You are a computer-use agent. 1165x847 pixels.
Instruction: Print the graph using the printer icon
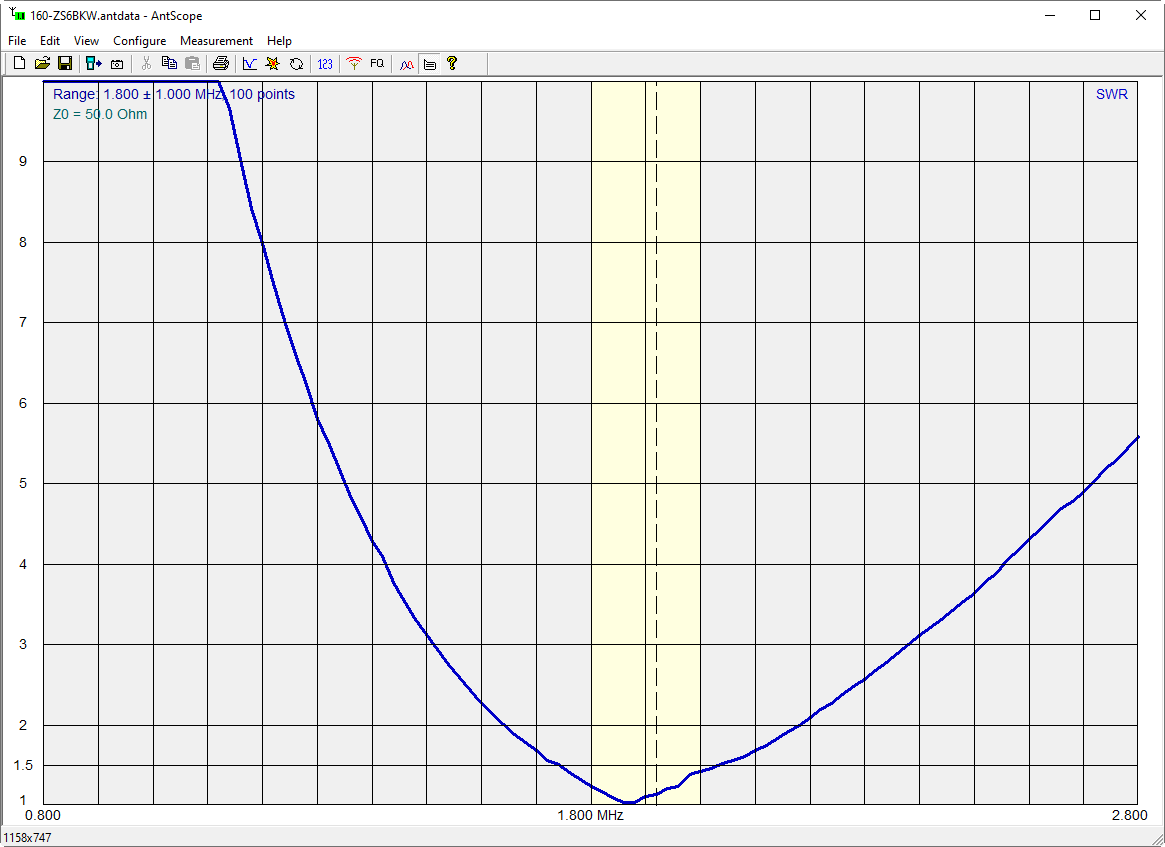click(x=221, y=64)
